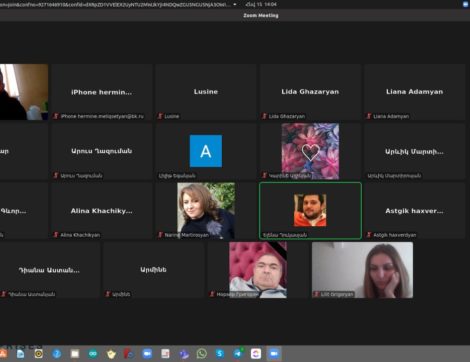Click the active Zoom icon at taskbar end
The width and height of the screenshot is (470, 362).
(x=274, y=353)
